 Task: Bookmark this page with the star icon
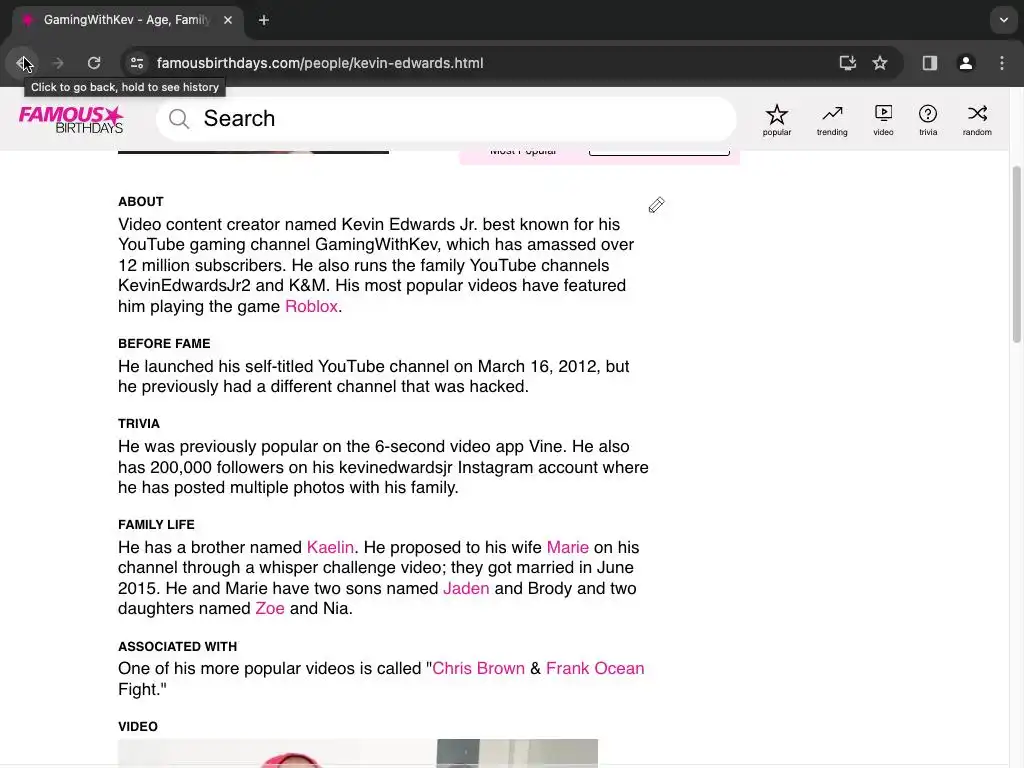pyautogui.click(x=880, y=63)
